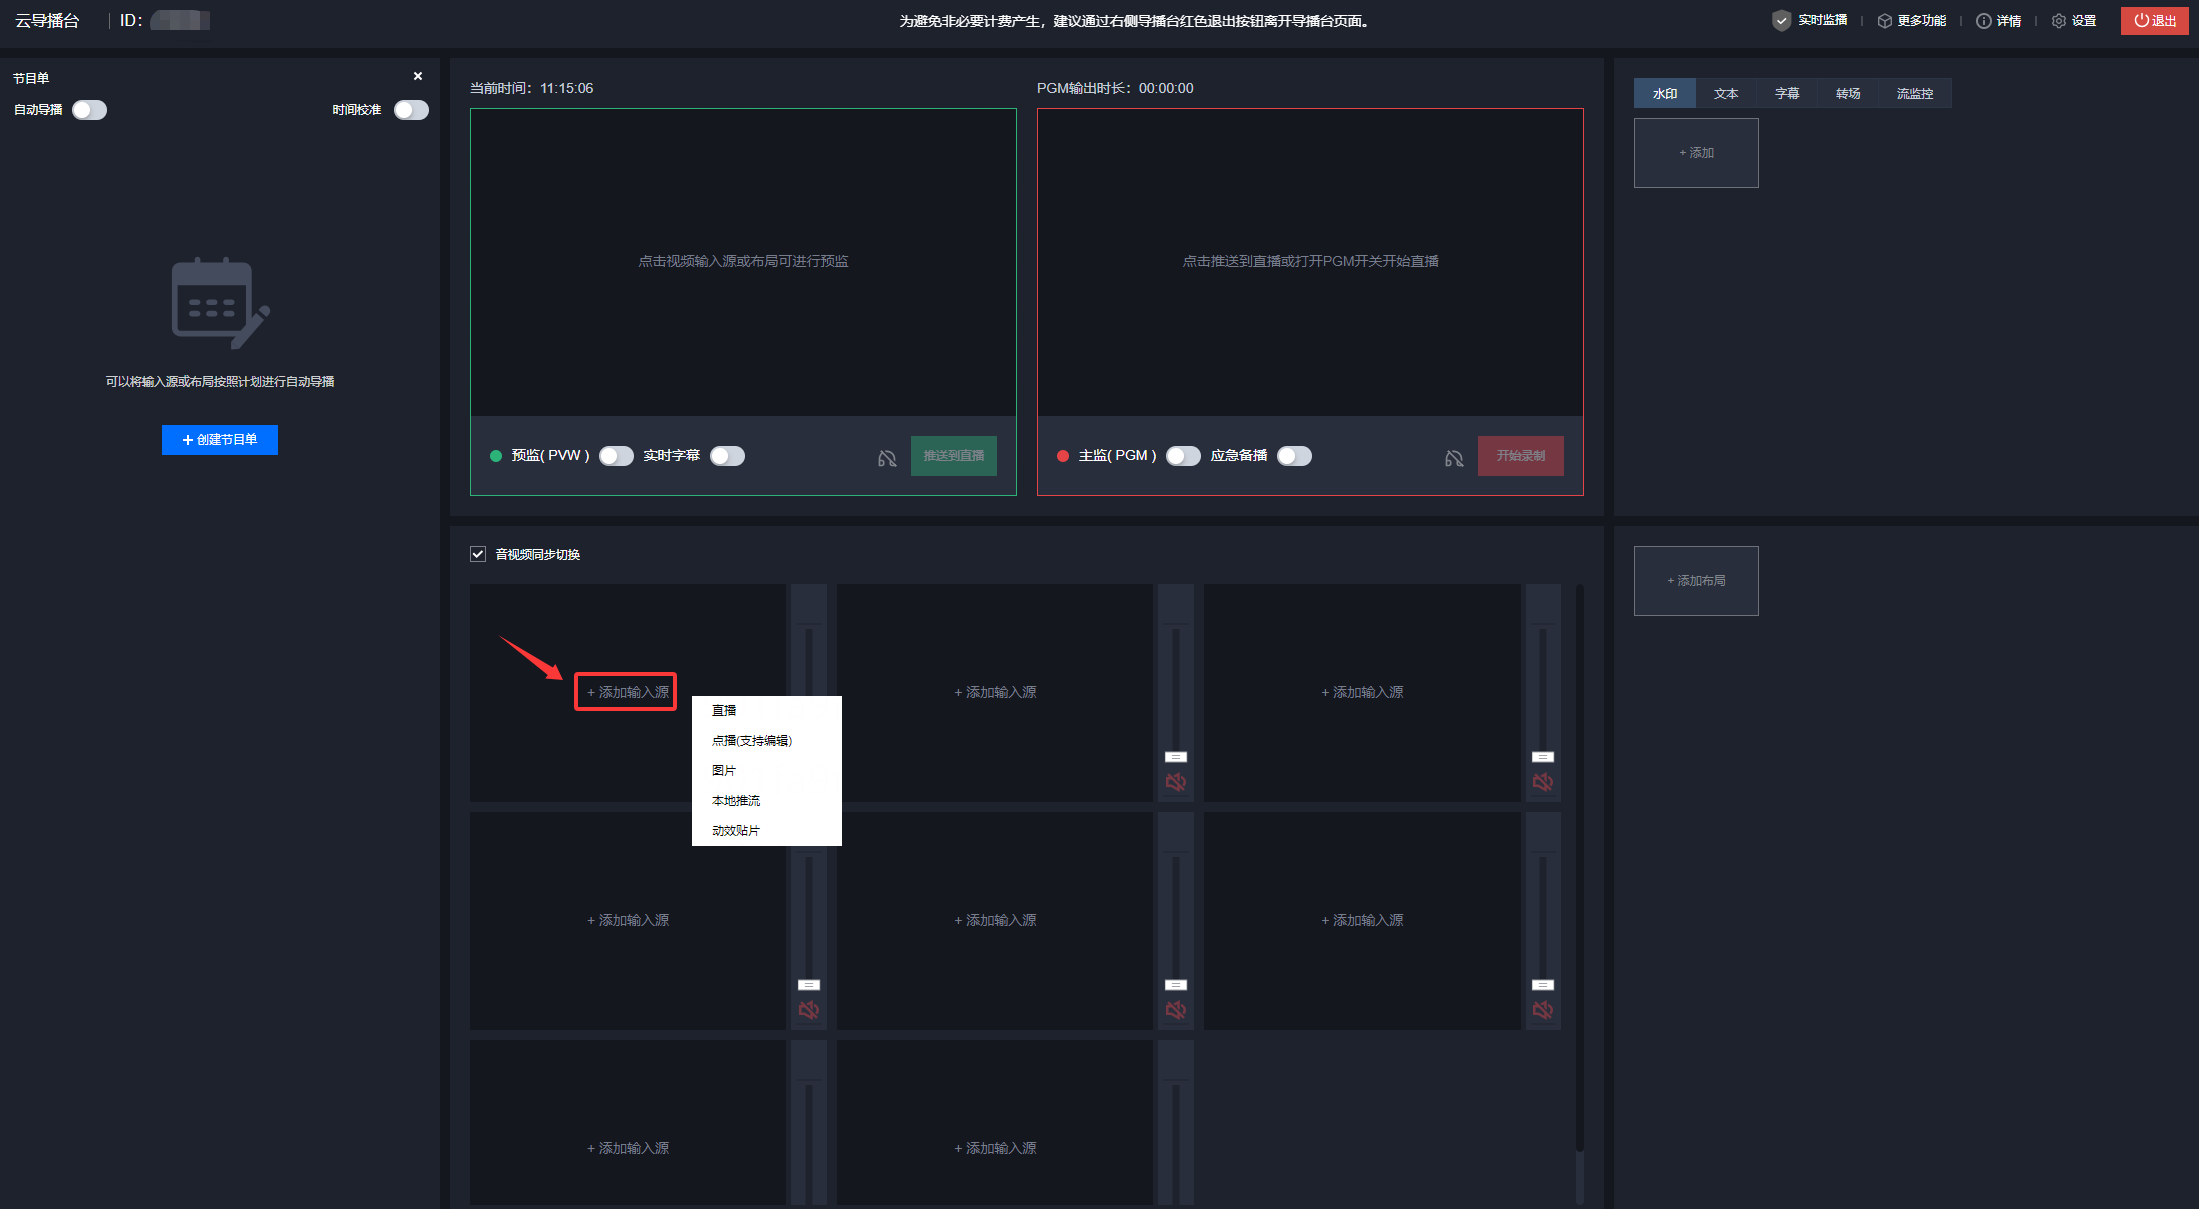2199x1209 pixels.
Task: Click muted audio icon of third input slot
Action: (1543, 782)
